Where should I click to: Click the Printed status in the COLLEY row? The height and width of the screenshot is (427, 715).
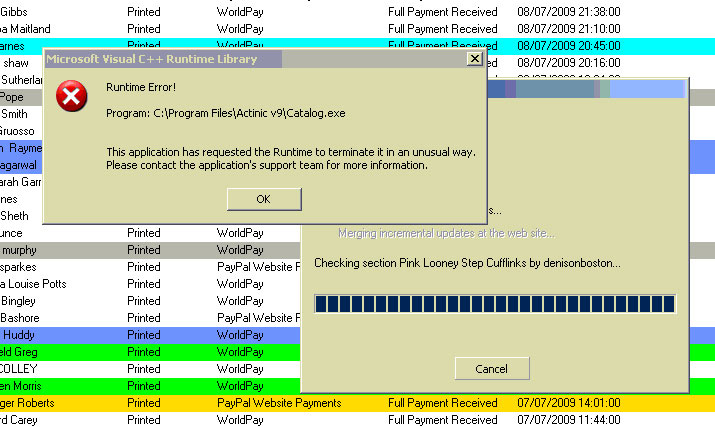(x=143, y=369)
